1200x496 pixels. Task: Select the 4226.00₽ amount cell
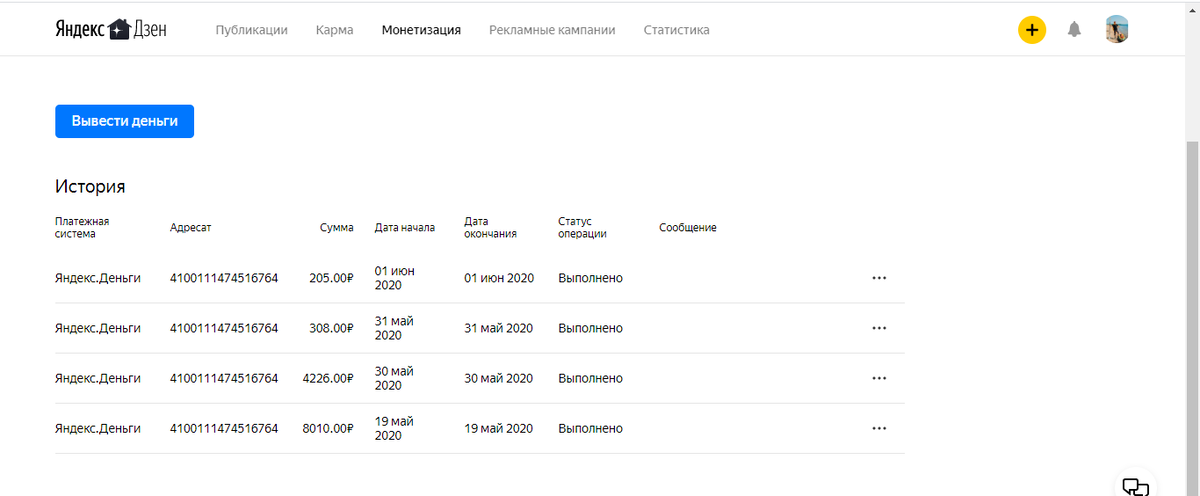pos(328,378)
